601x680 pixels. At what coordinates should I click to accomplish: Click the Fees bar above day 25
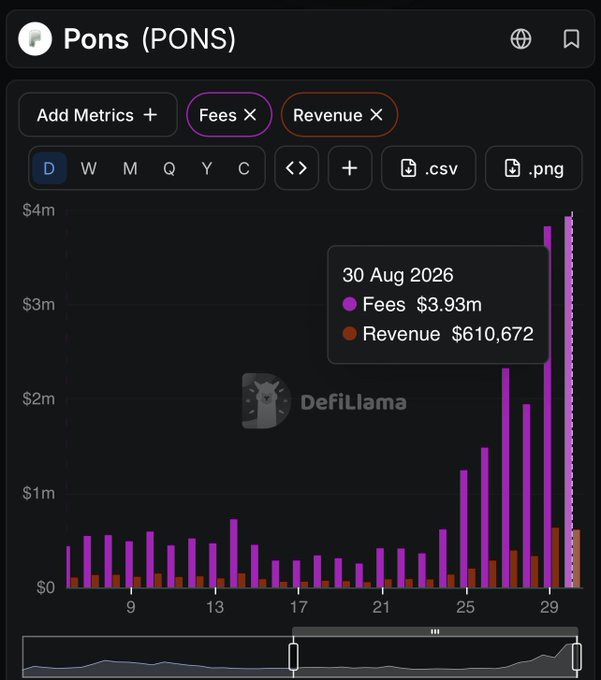pos(464,529)
